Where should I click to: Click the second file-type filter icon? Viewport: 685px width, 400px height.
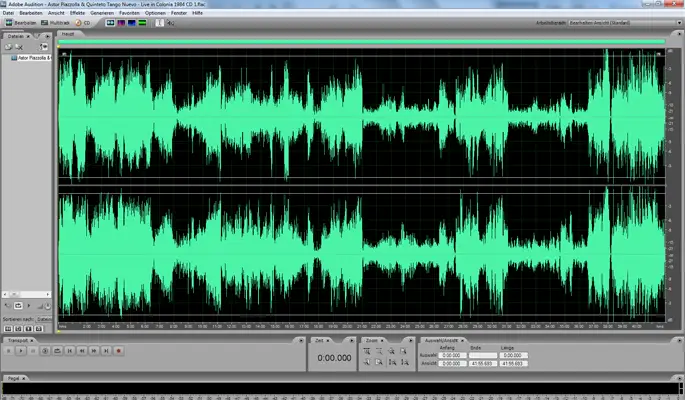click(x=18, y=329)
